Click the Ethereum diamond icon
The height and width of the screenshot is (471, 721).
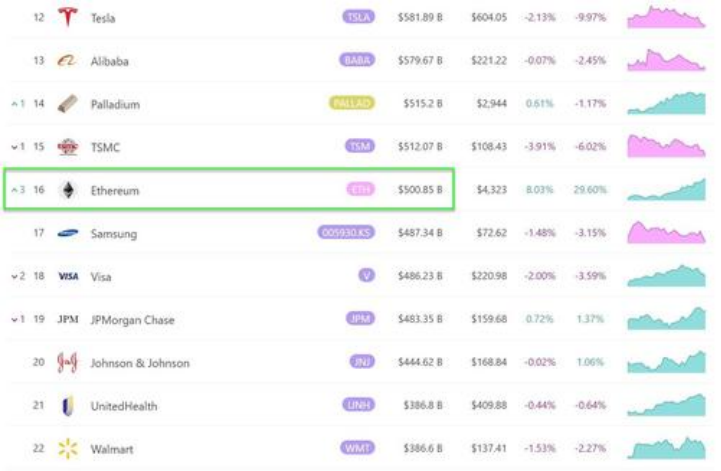pyautogui.click(x=68, y=190)
